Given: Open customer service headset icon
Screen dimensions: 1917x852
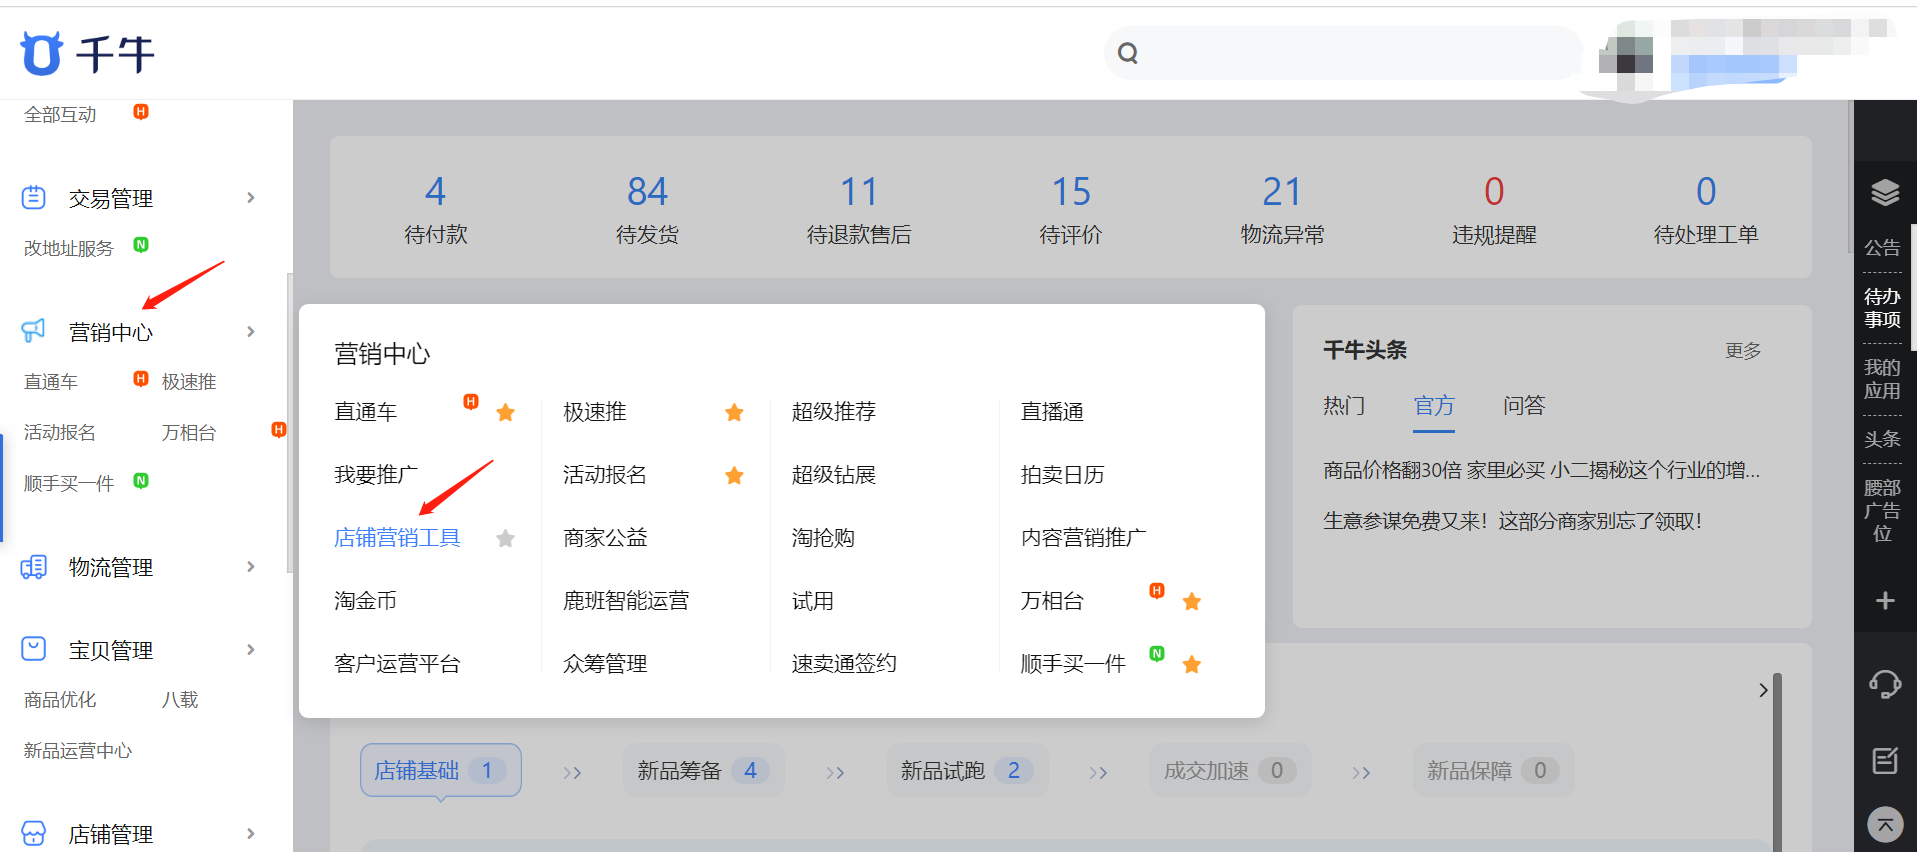Looking at the screenshot, I should pyautogui.click(x=1885, y=684).
